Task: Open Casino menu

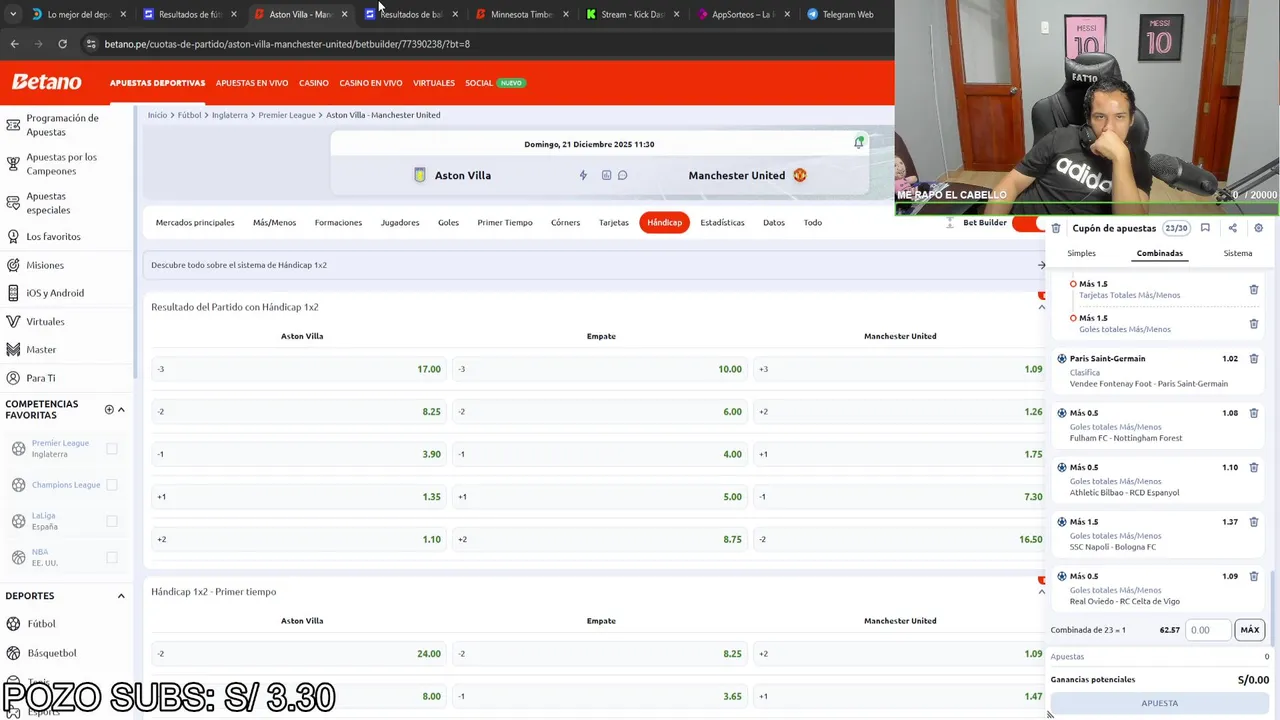Action: click(x=313, y=83)
